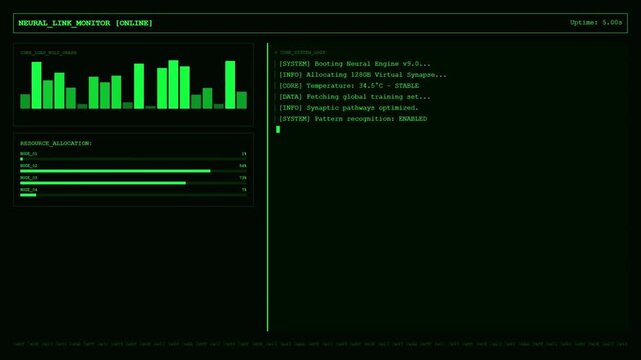Screen dimensions: 641x360
Task: Click the last bar of the core load graph
Action: point(242,100)
